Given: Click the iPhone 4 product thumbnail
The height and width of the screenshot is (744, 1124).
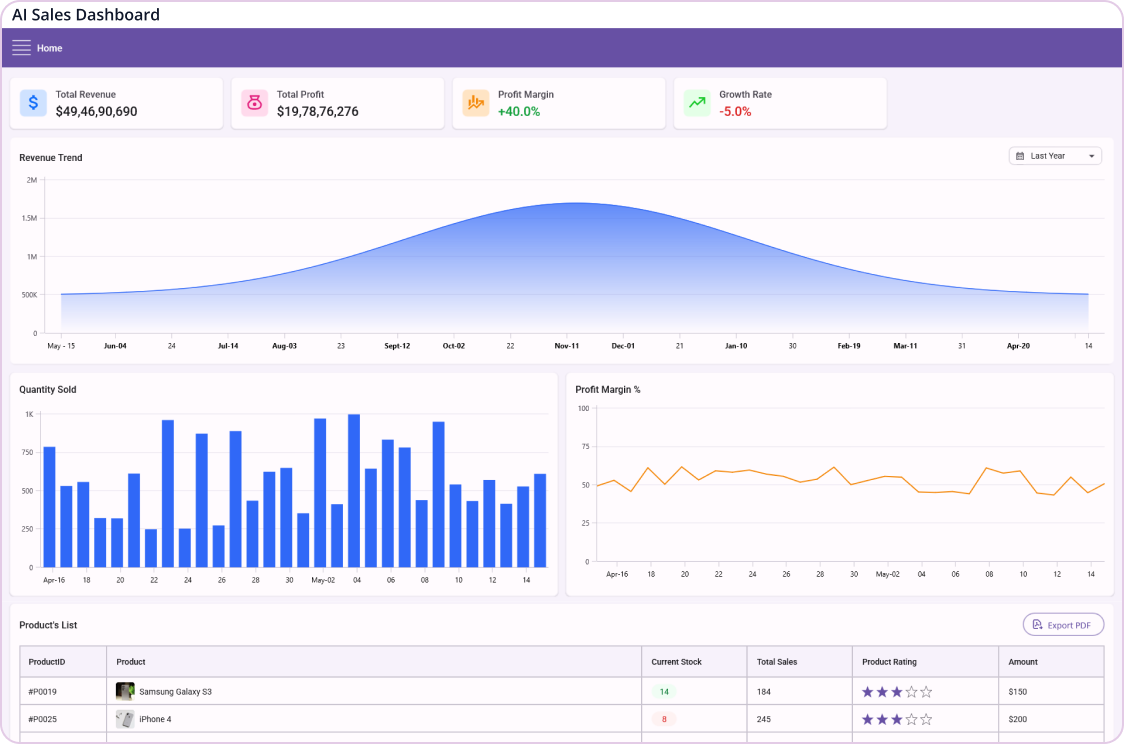Looking at the screenshot, I should [x=125, y=719].
